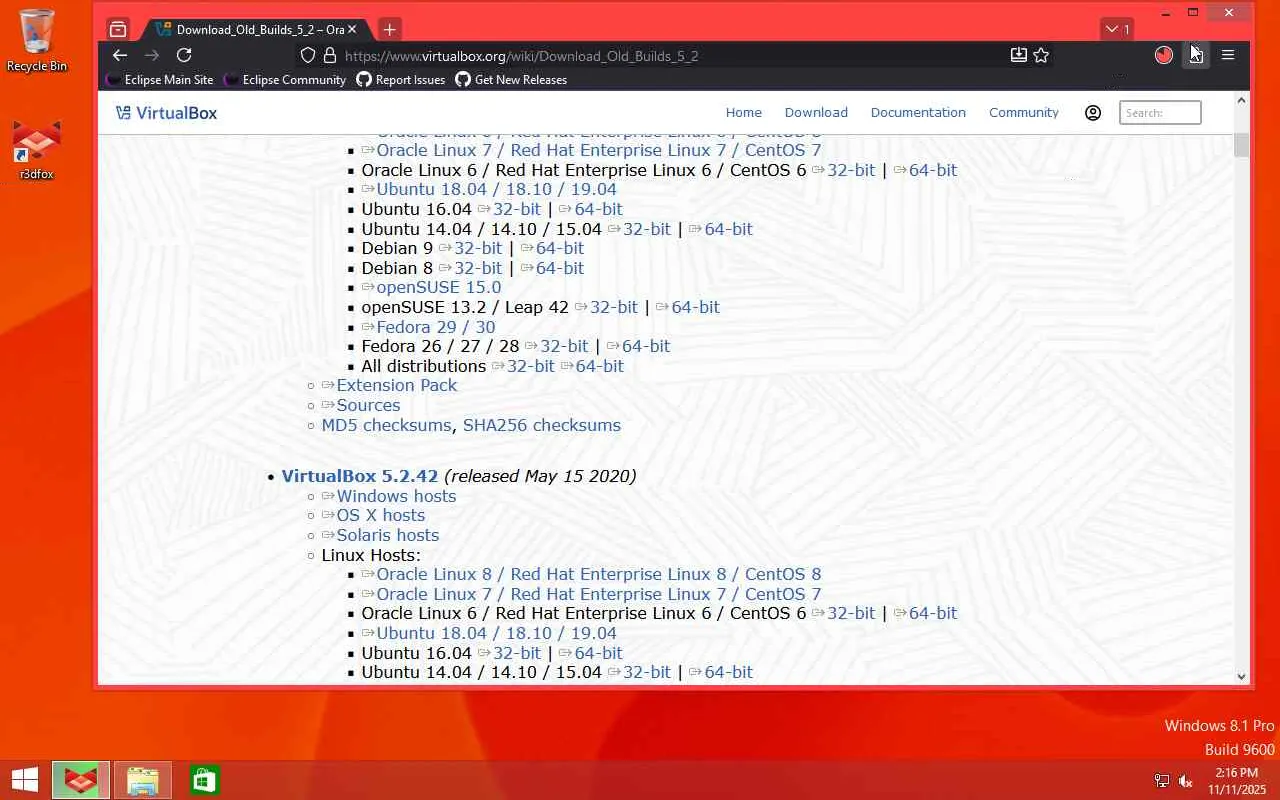Open the Eclipse Main Site bookmark
Screen dimensions: 1280x800
pyautogui.click(x=160, y=80)
